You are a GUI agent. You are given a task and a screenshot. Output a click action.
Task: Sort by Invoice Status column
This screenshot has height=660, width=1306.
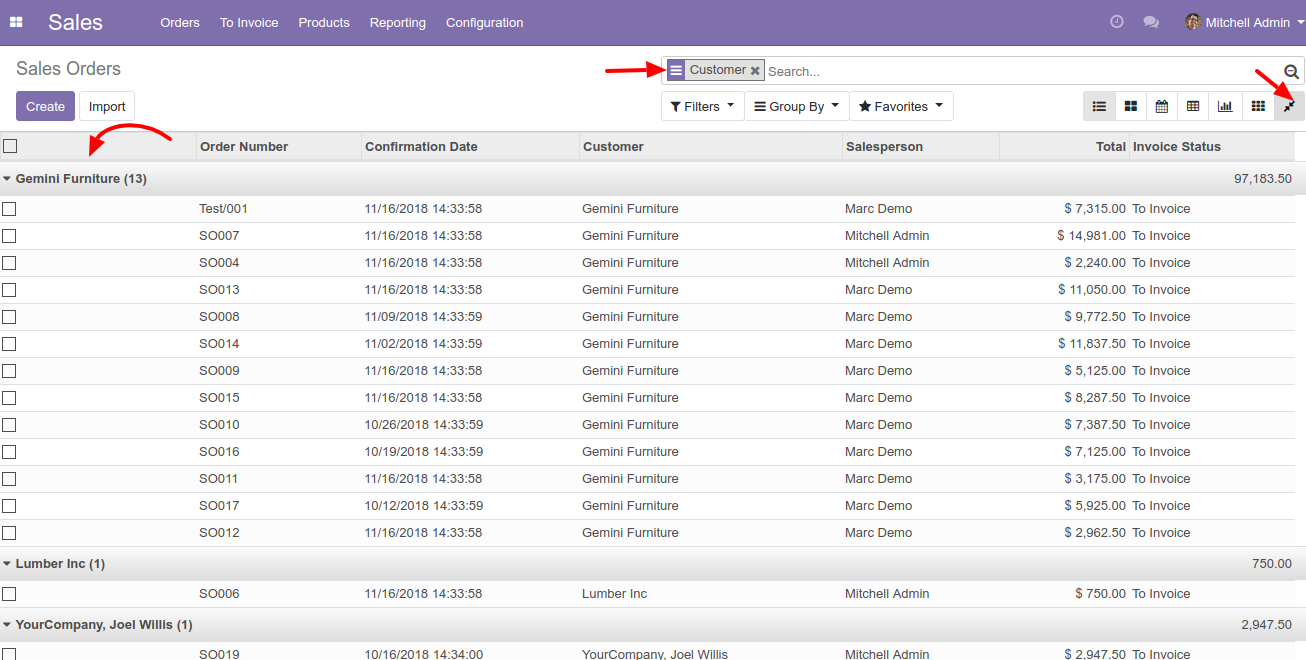(1212, 146)
